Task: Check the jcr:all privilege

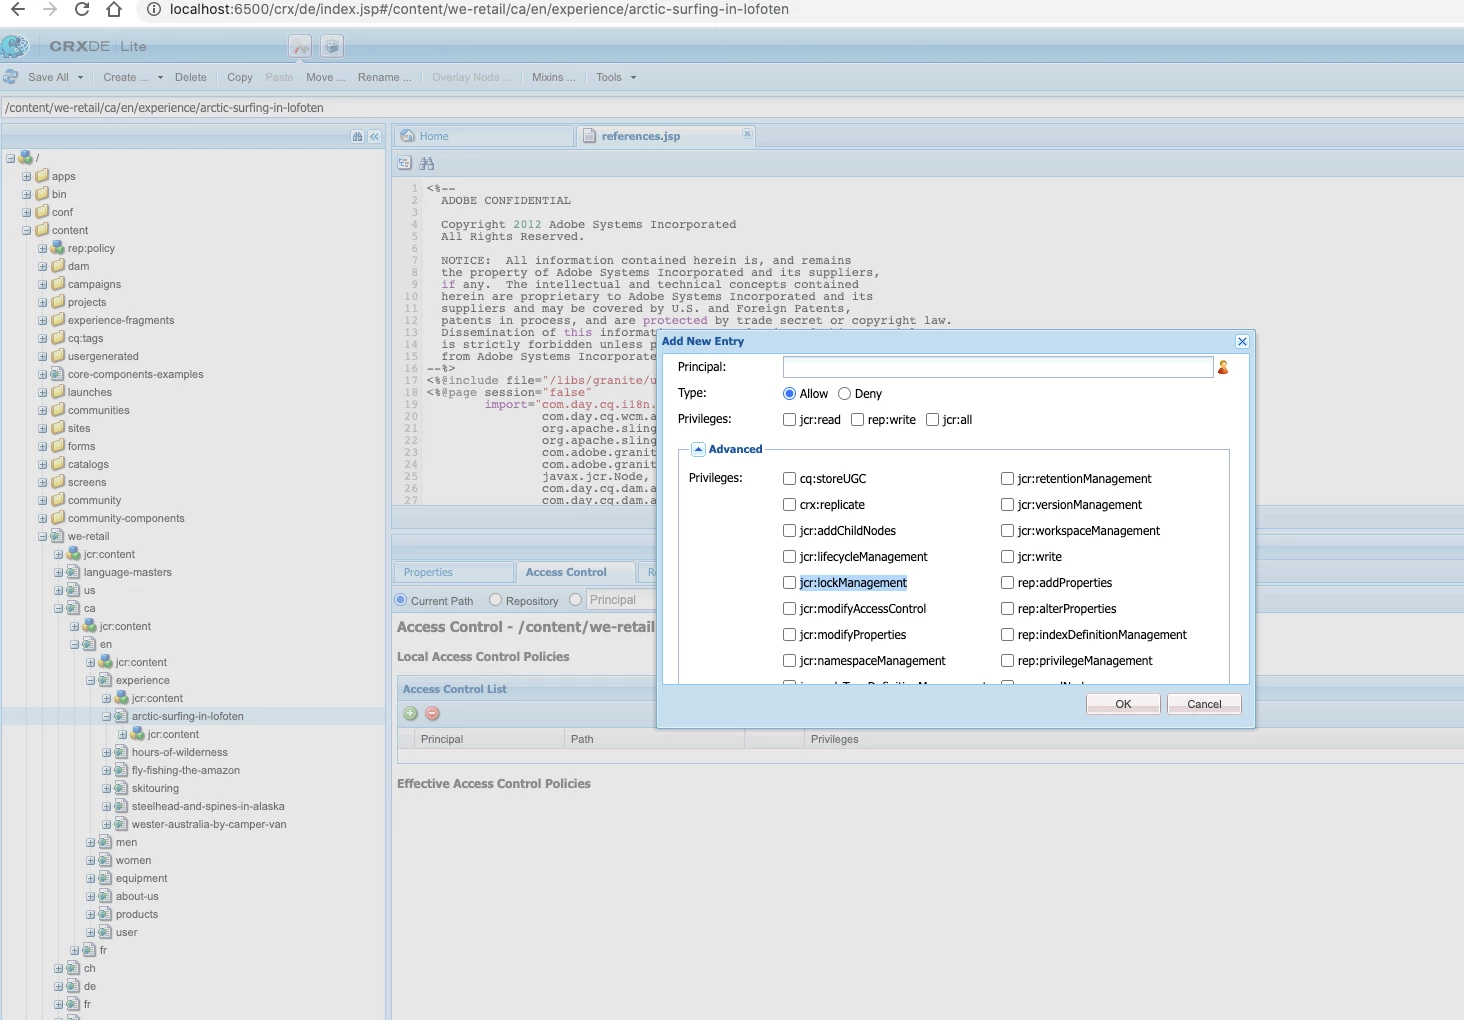Action: point(933,420)
